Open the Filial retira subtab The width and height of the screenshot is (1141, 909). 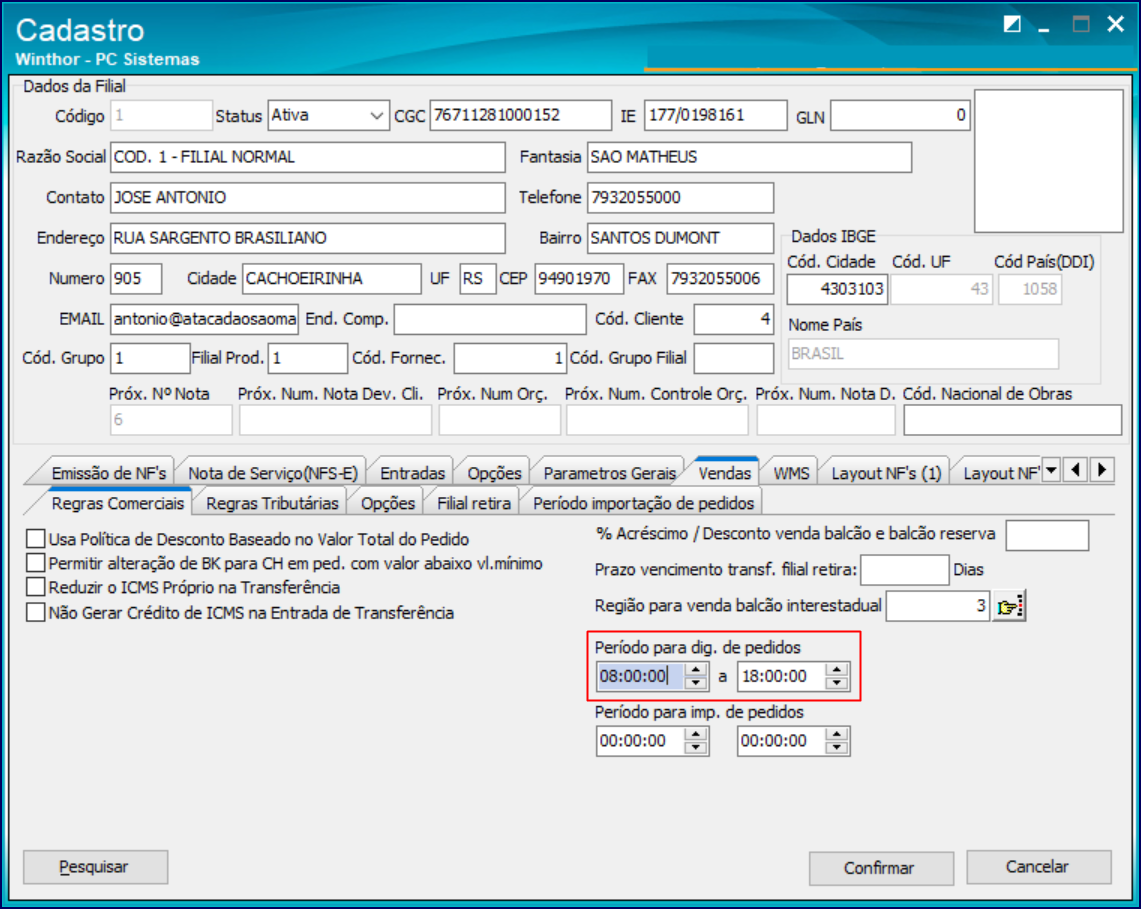pos(474,503)
